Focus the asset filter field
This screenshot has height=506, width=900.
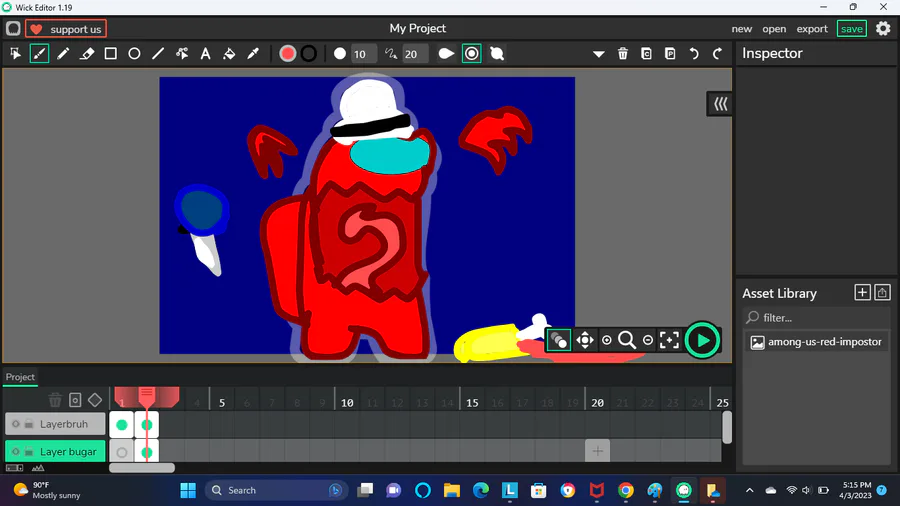coord(816,317)
